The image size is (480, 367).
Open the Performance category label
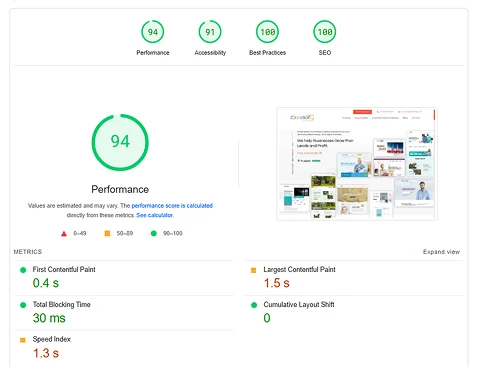153,53
